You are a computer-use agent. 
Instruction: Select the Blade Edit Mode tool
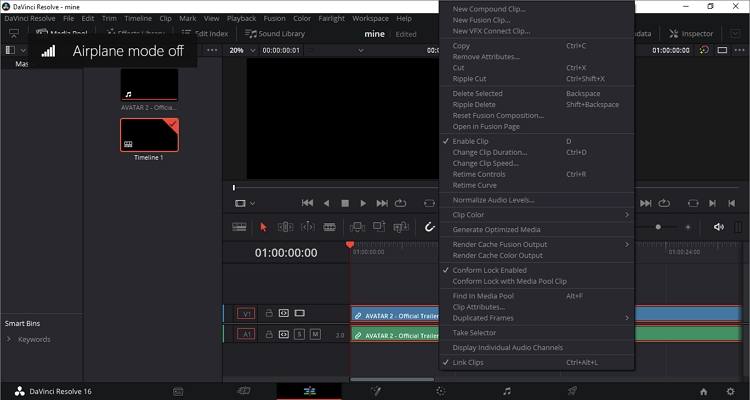(330, 227)
